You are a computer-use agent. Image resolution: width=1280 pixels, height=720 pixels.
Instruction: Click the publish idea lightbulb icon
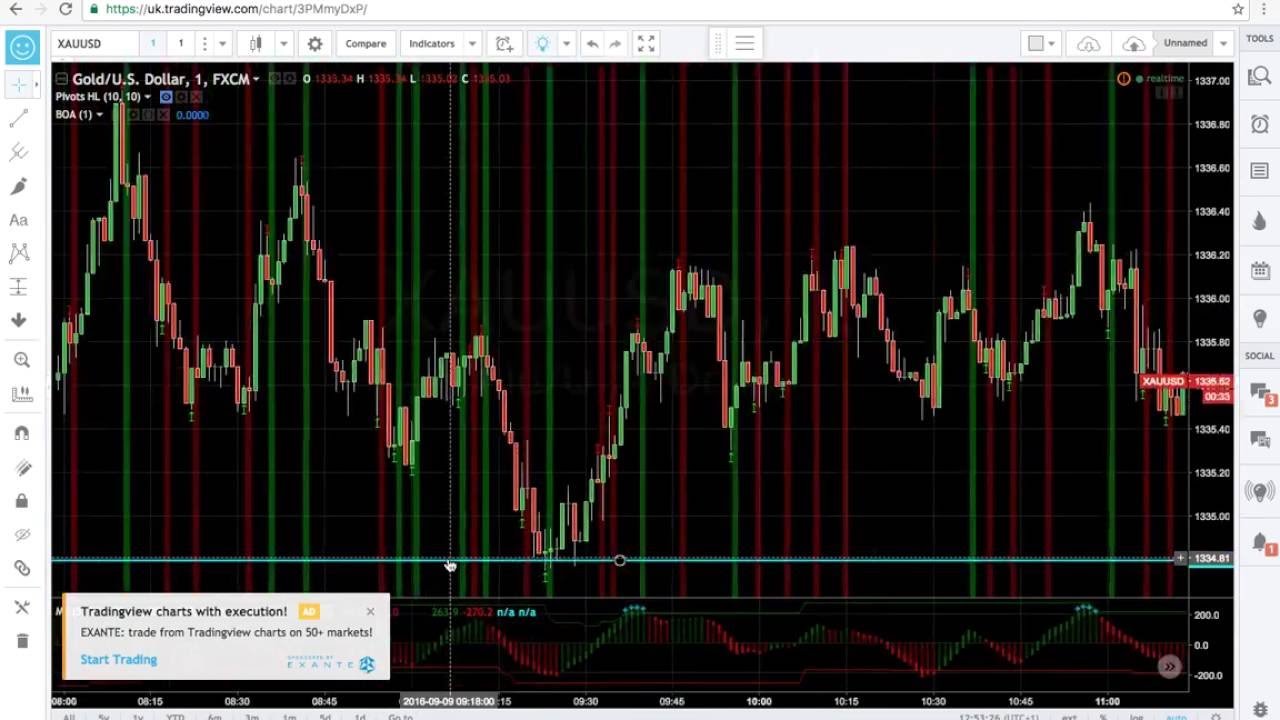click(543, 44)
